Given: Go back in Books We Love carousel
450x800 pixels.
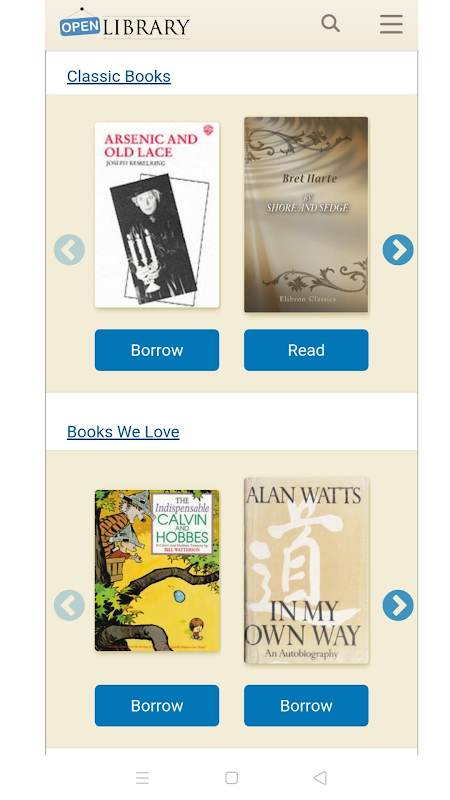Looking at the screenshot, I should click(69, 605).
